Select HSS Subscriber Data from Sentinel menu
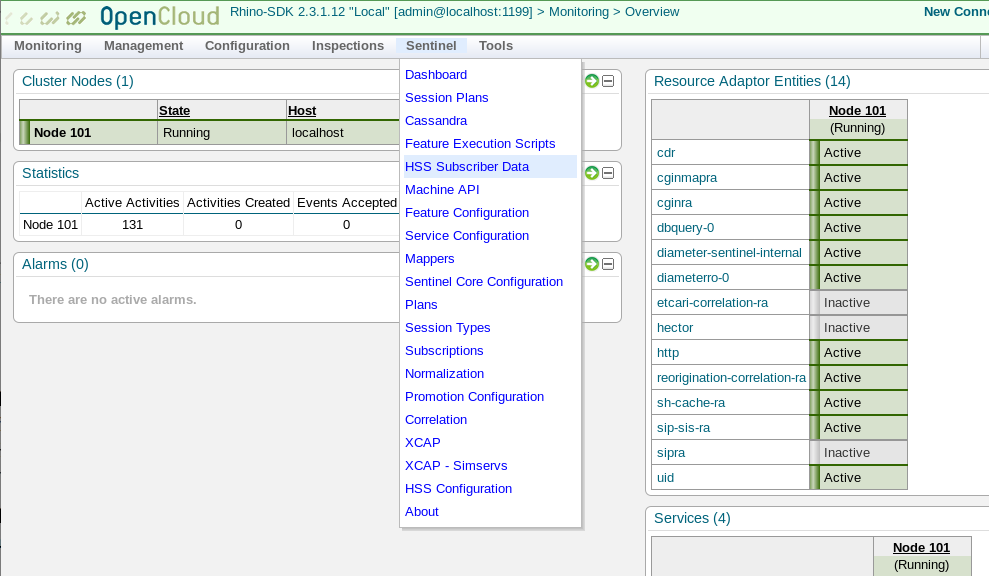Viewport: 989px width, 576px height. pos(467,167)
